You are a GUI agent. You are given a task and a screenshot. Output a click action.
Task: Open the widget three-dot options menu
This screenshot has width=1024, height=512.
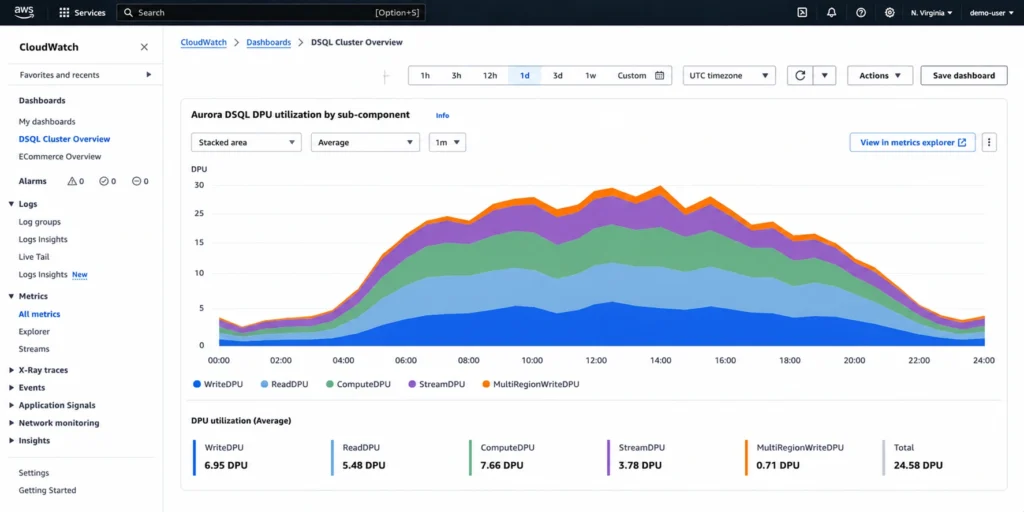point(989,142)
